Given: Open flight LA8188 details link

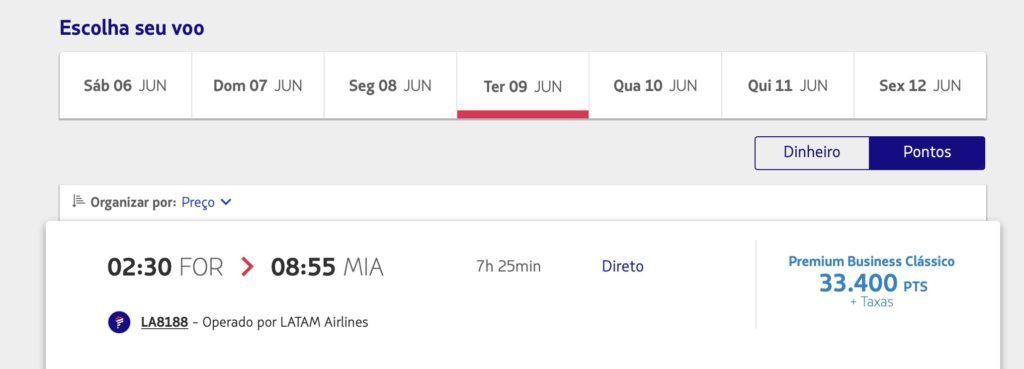Looking at the screenshot, I should (x=165, y=322).
